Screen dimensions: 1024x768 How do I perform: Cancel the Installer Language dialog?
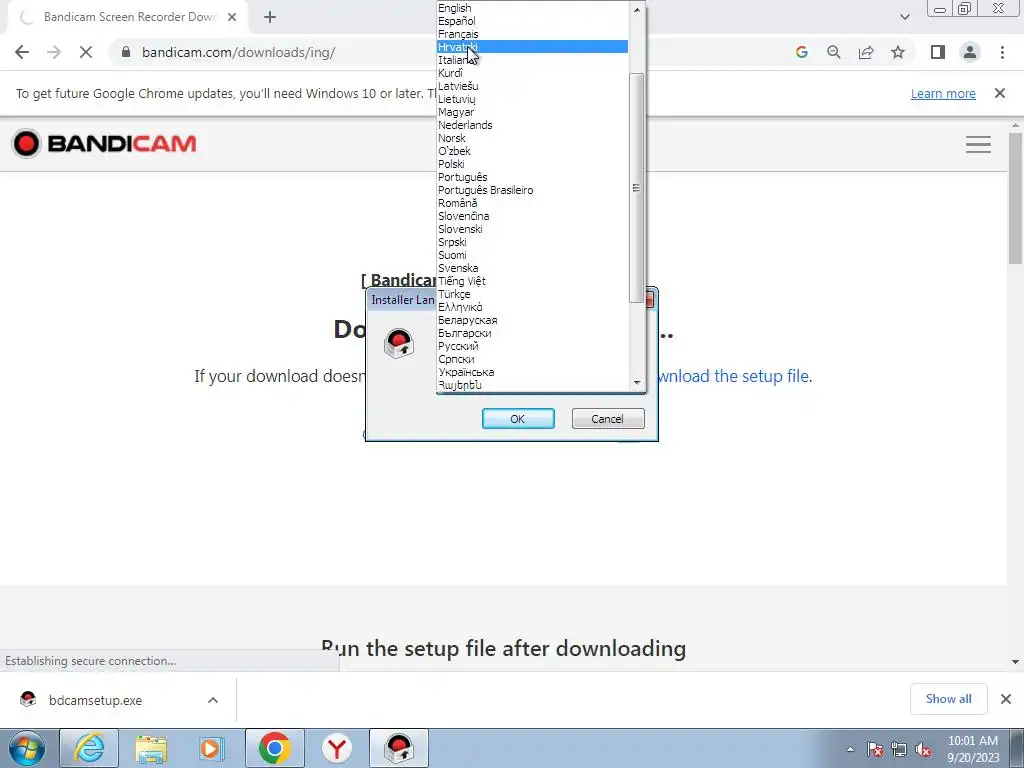(x=608, y=419)
